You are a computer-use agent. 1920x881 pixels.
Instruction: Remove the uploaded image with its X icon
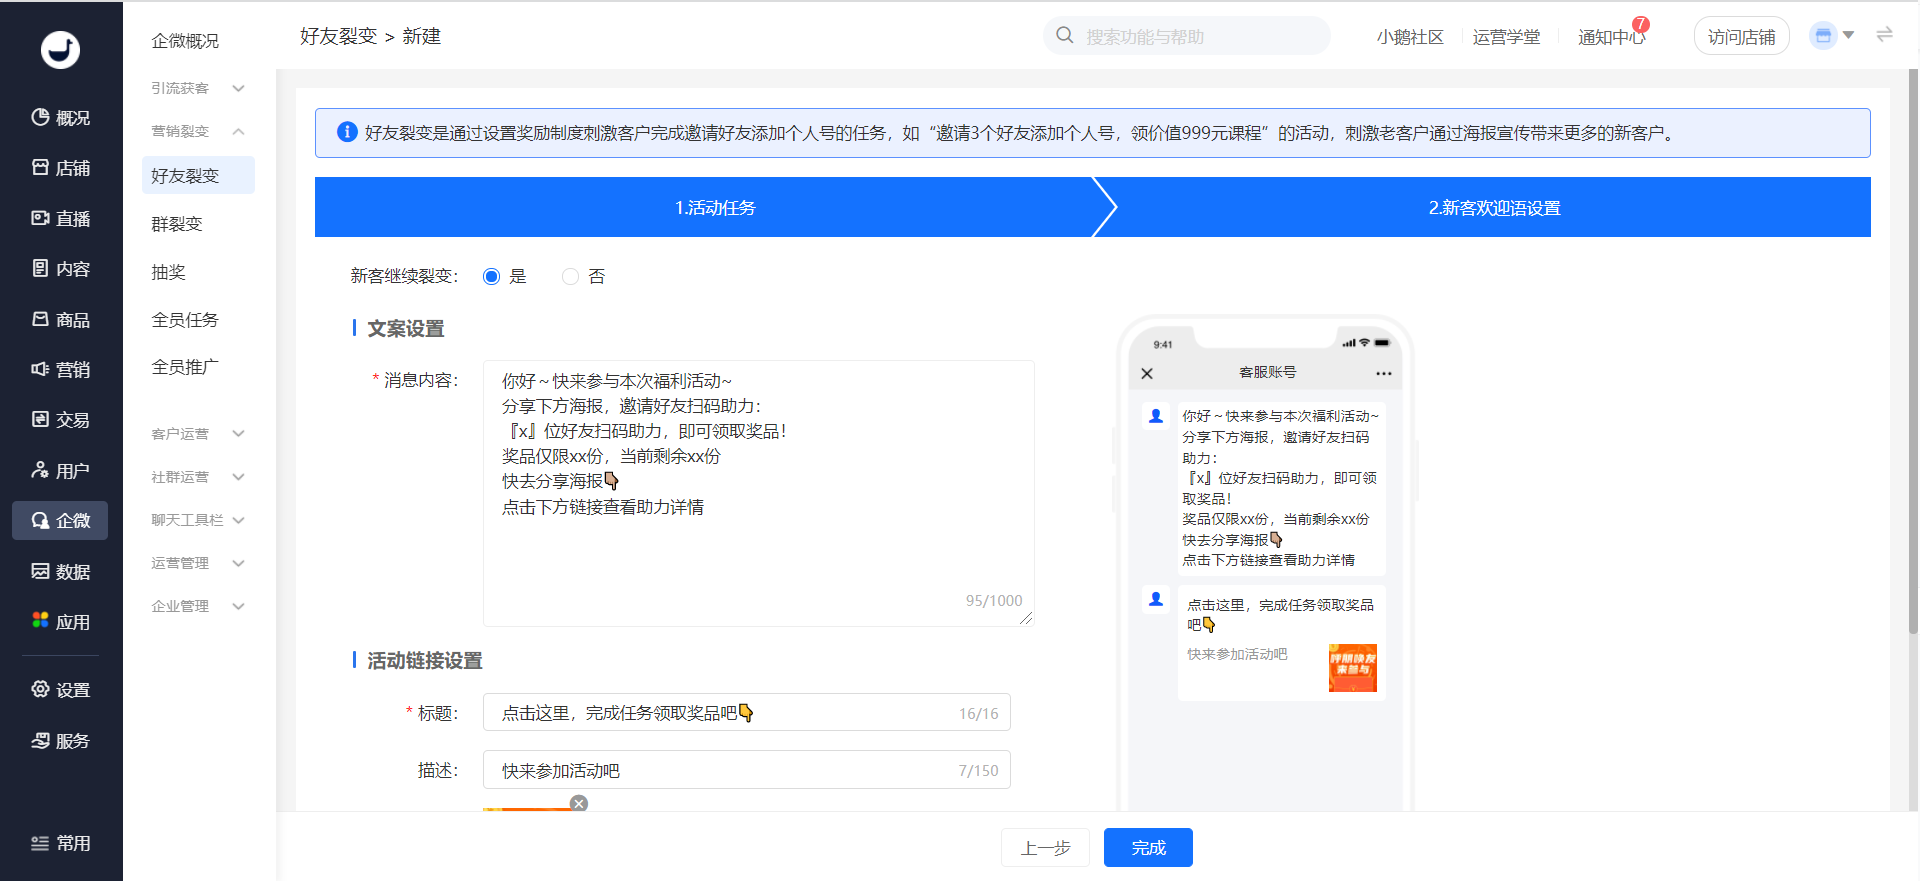[x=578, y=803]
